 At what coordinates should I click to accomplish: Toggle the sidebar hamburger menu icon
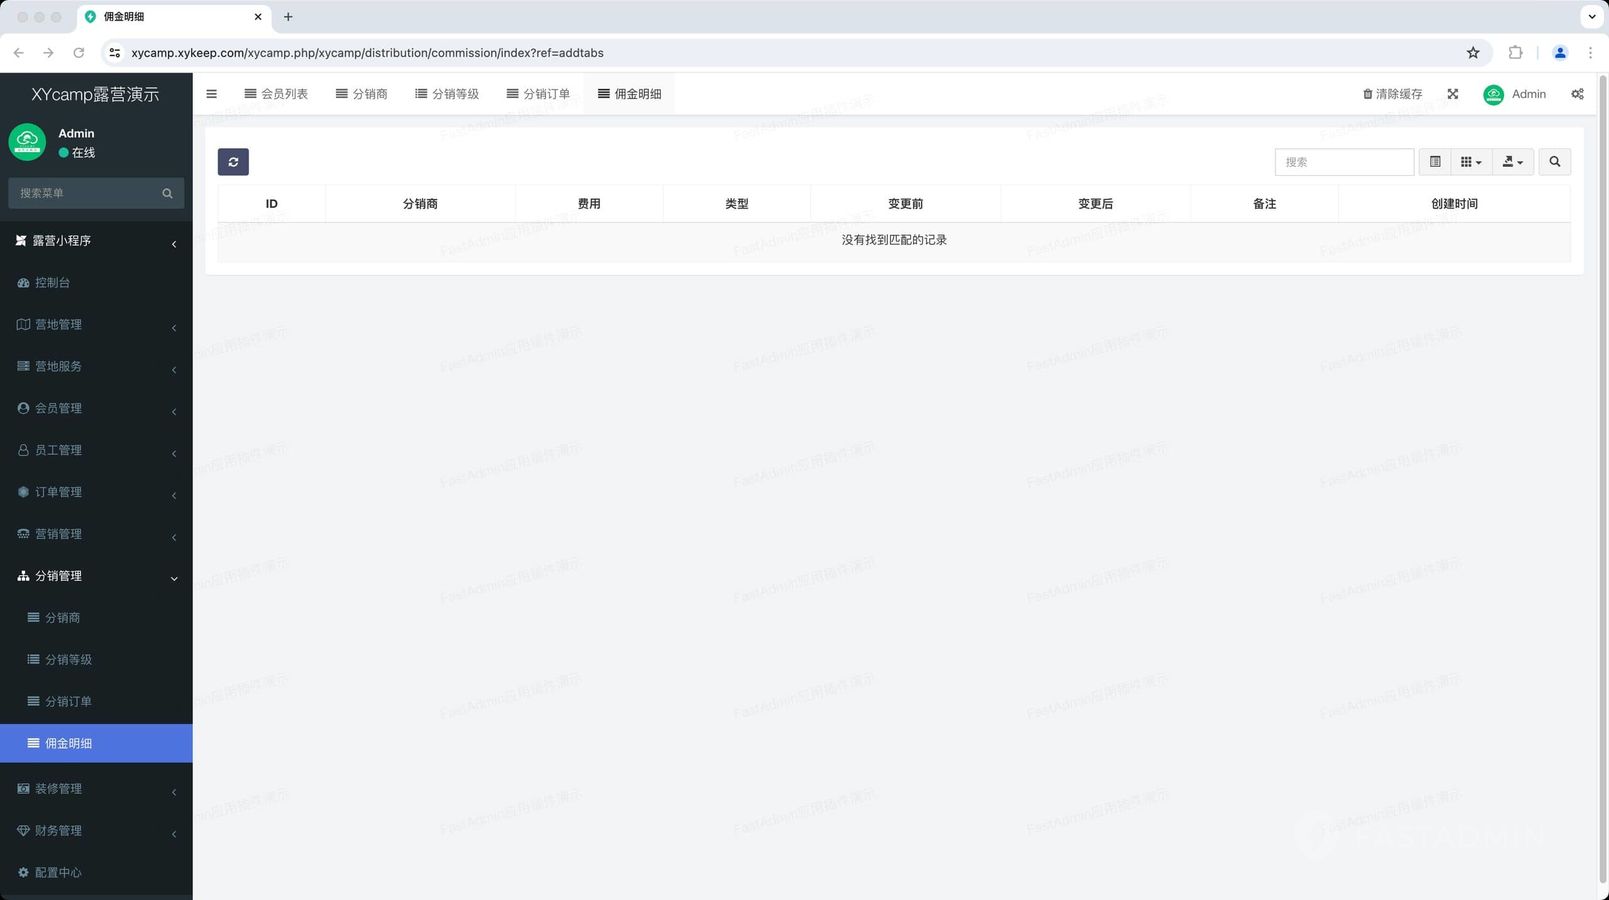point(211,94)
